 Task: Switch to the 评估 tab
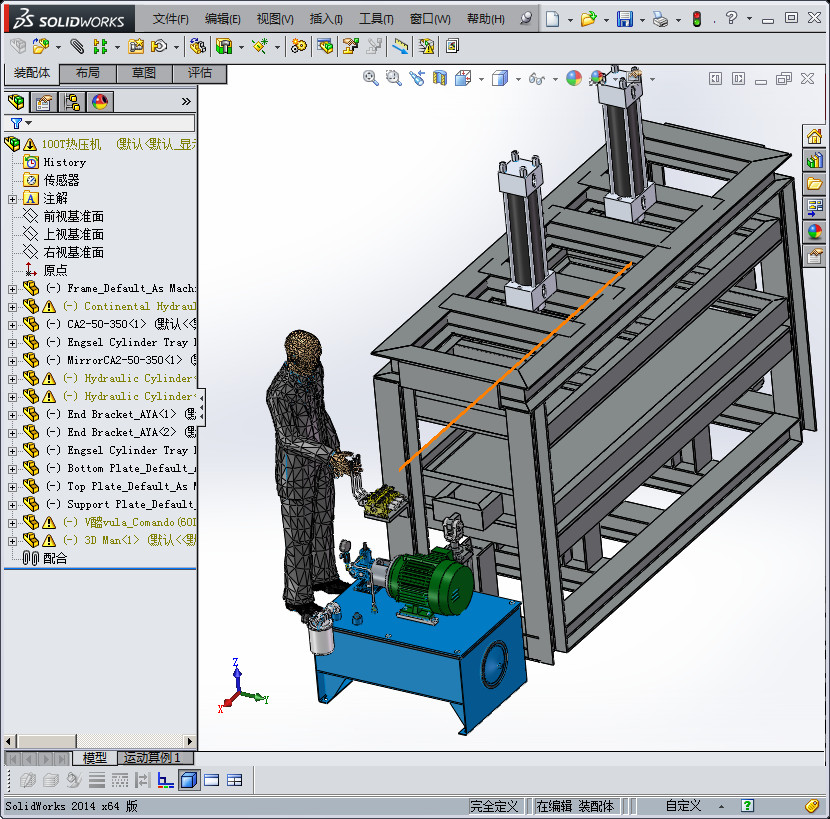tap(200, 73)
